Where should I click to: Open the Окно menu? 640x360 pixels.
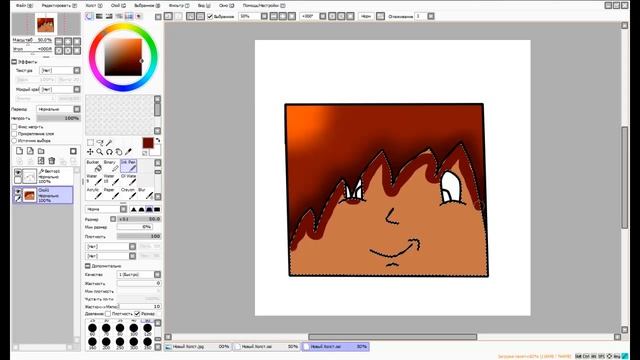(x=226, y=6)
